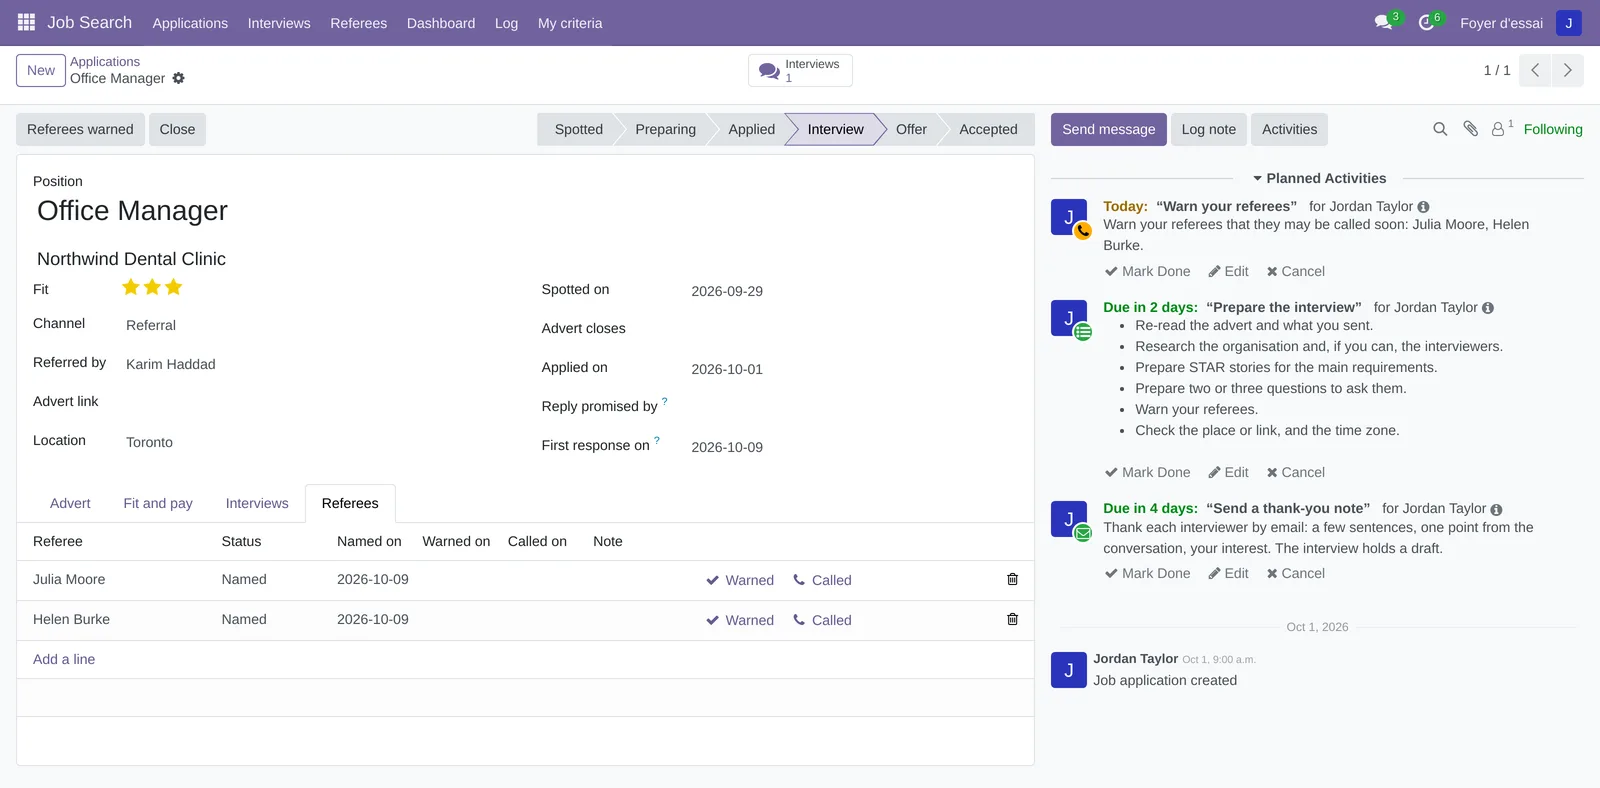Open the Interviews stat button
1600x788 pixels.
800,70
